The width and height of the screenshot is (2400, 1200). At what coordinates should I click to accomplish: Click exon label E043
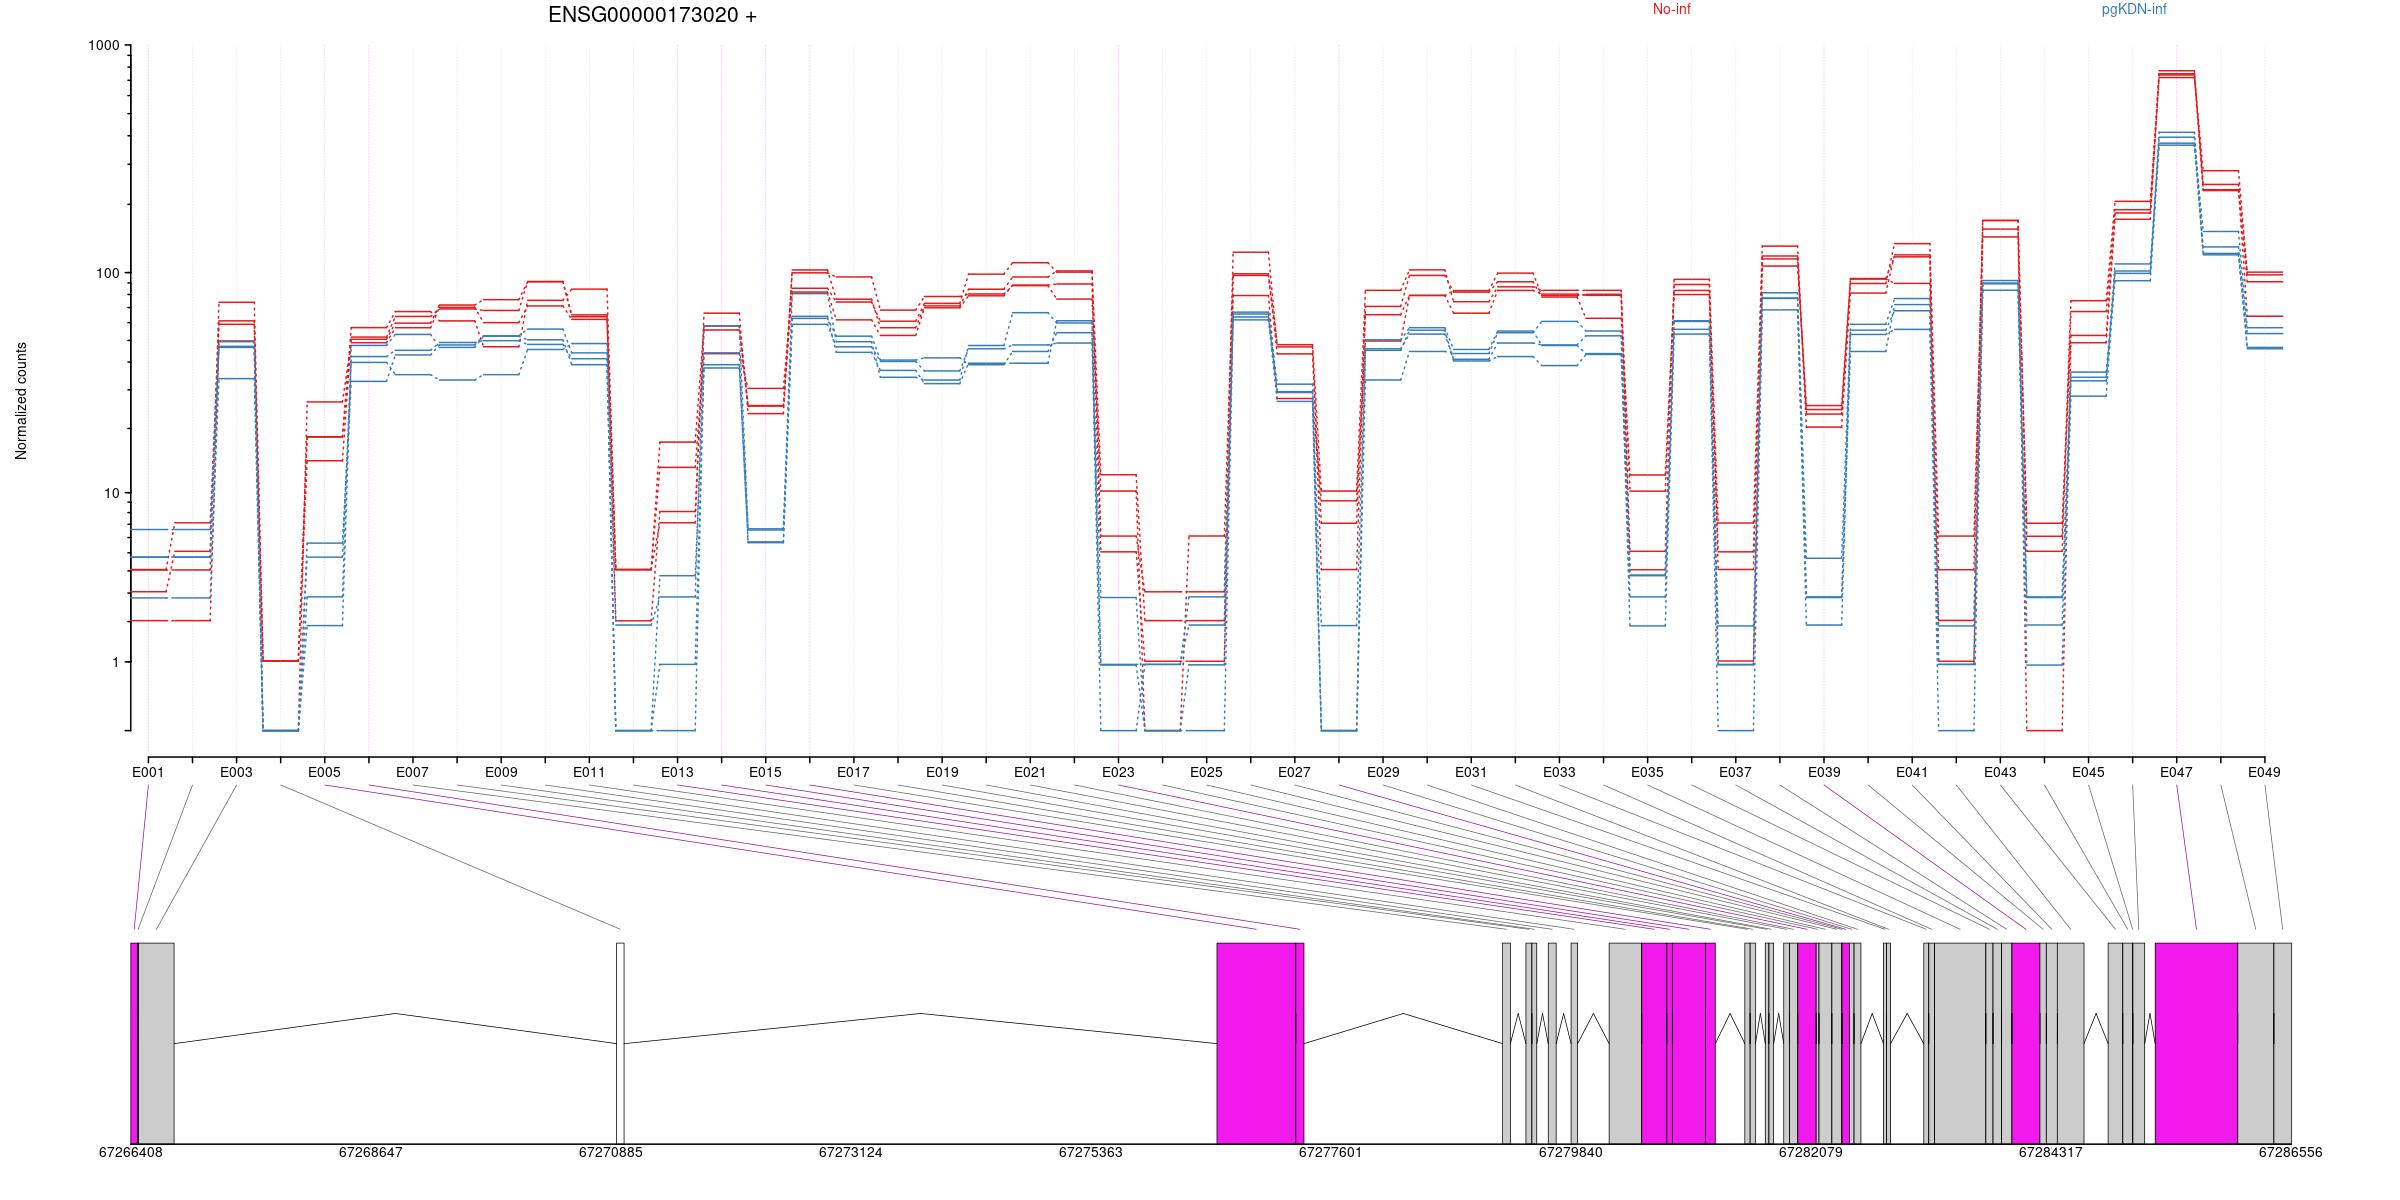click(2000, 772)
